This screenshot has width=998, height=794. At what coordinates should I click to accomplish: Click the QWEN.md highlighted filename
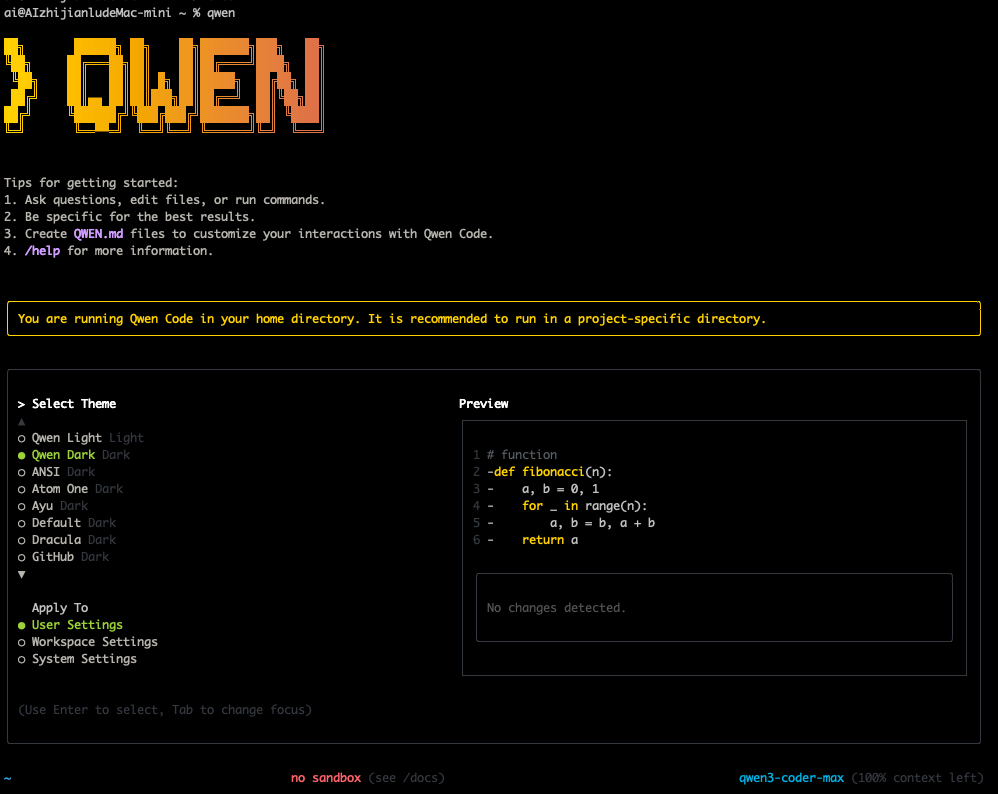(99, 234)
